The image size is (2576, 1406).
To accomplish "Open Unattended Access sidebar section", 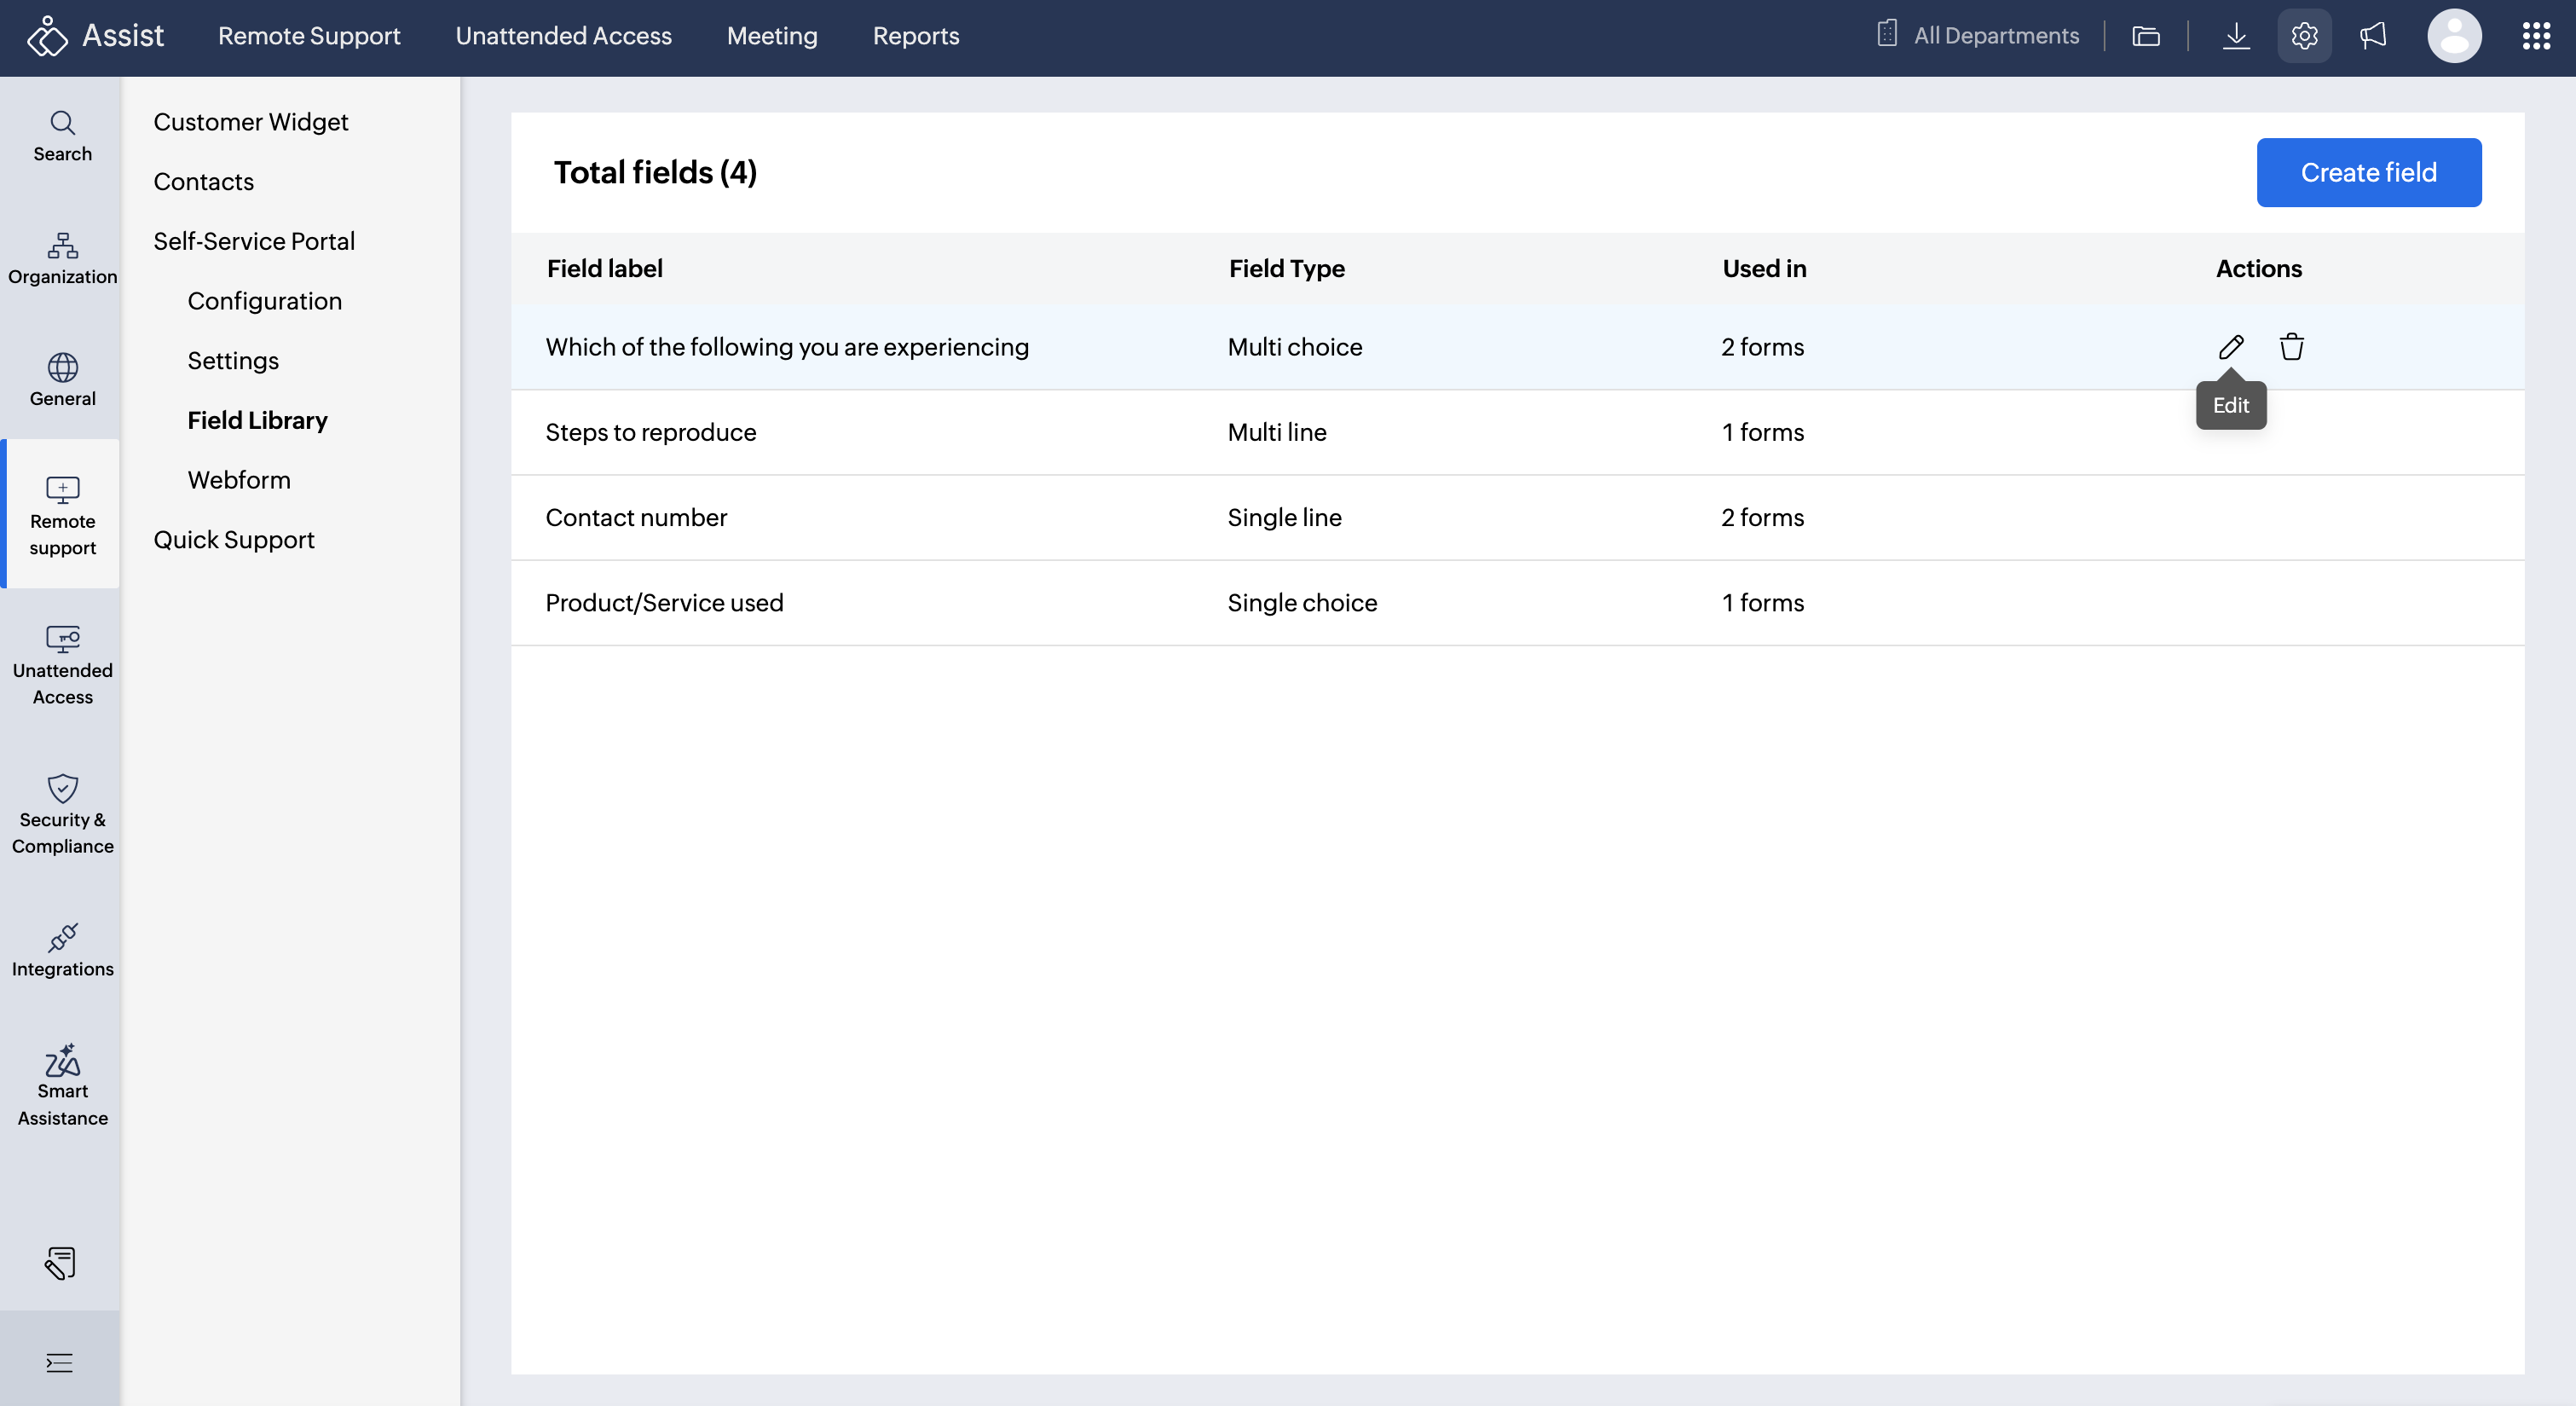I will (x=62, y=665).
